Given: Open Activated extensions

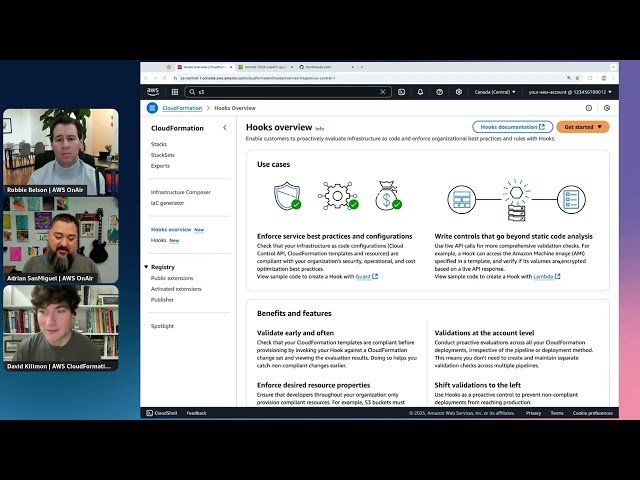Looking at the screenshot, I should tap(176, 289).
